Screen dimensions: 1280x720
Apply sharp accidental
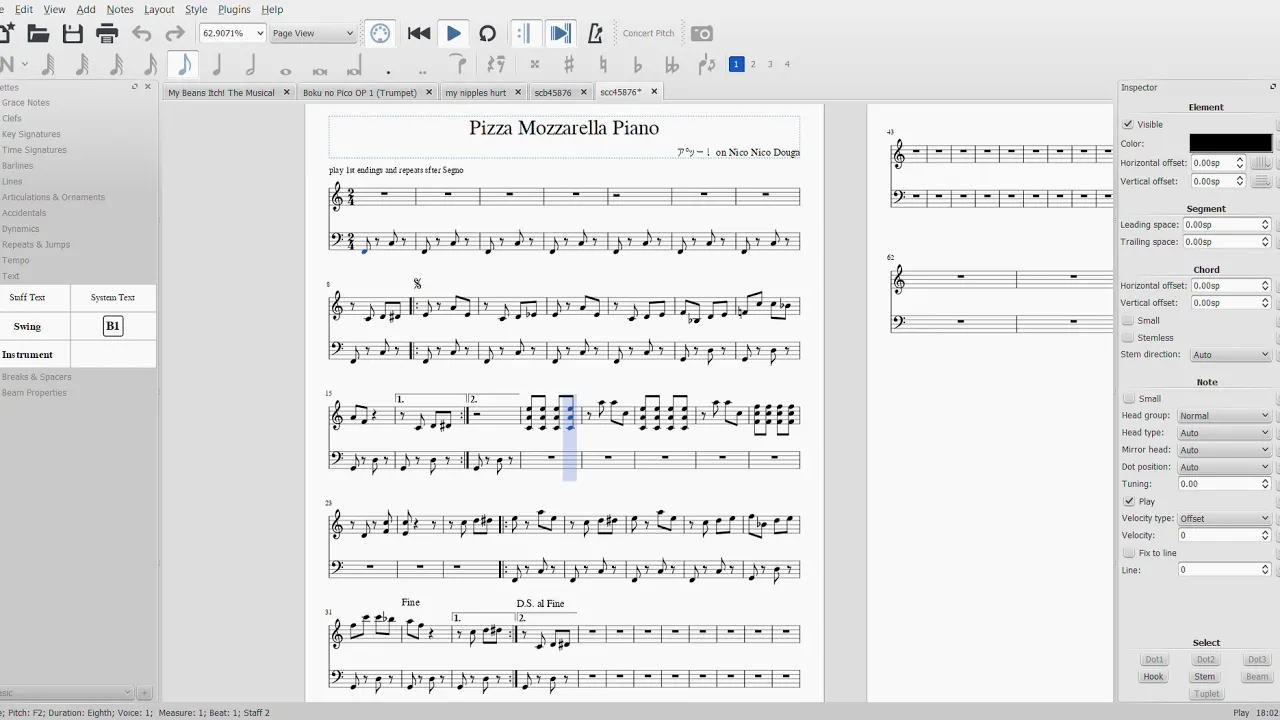tap(569, 65)
